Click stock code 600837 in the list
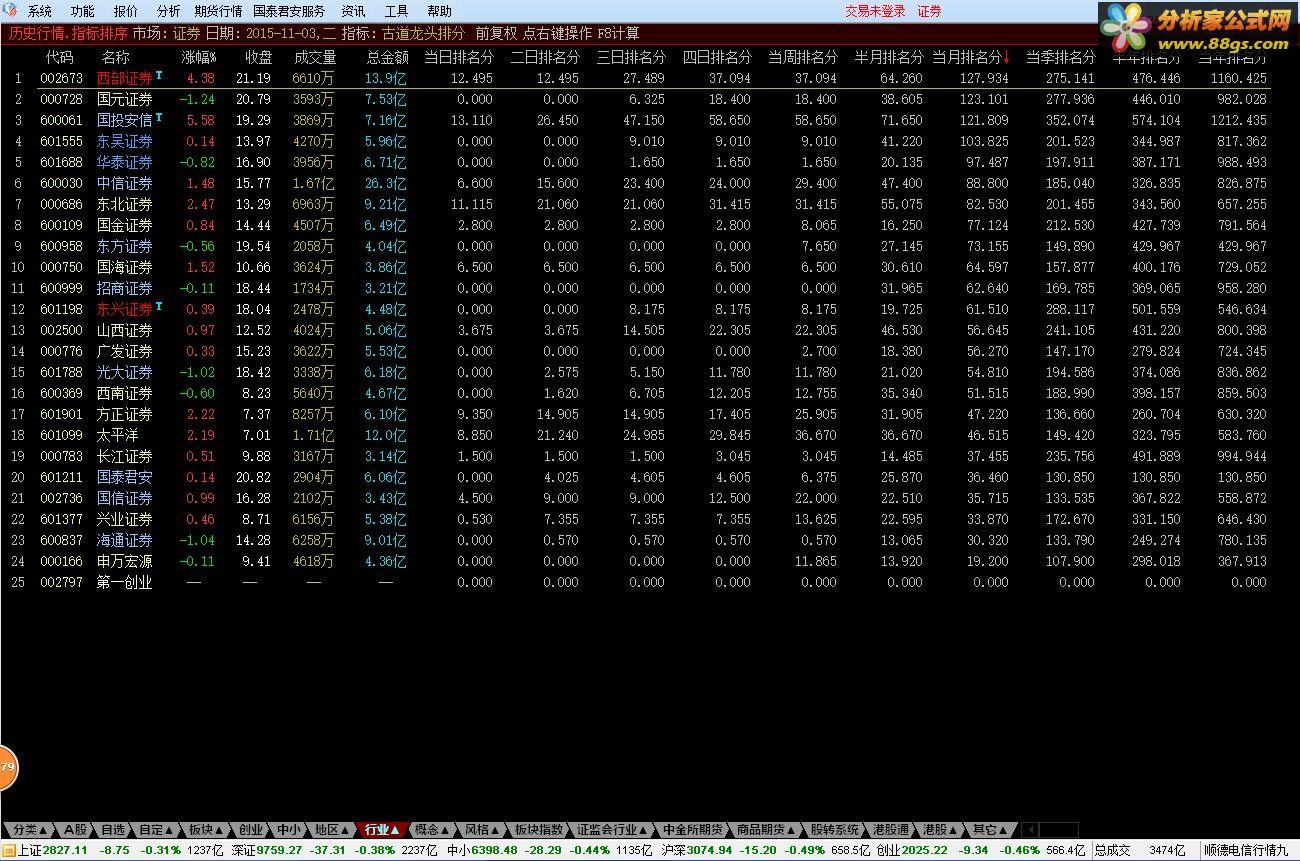Viewport: 1300px width, 861px height. point(61,540)
